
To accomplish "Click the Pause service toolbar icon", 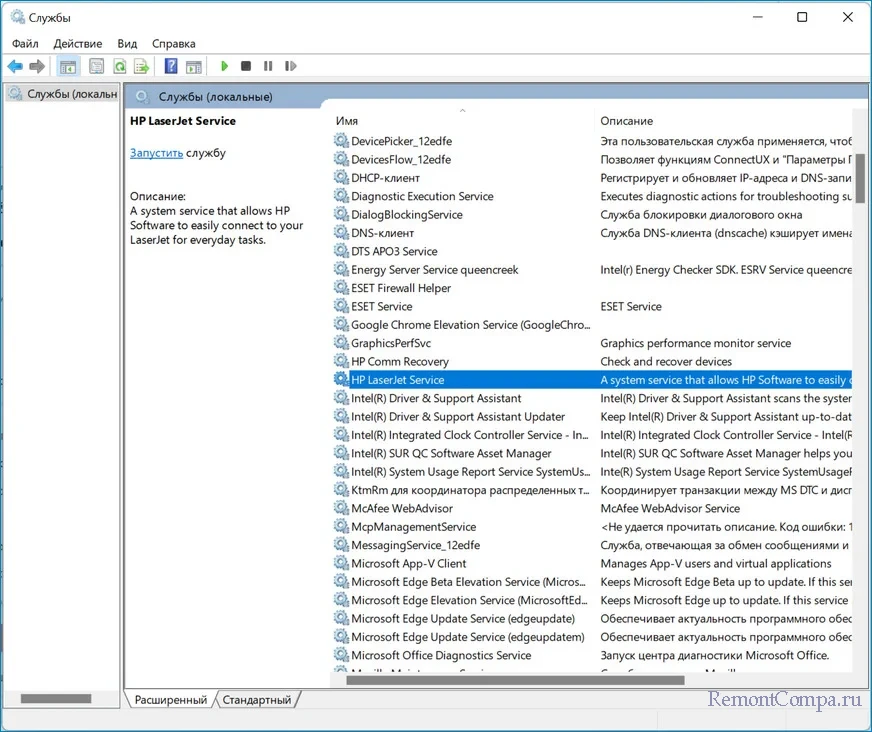I will click(x=268, y=66).
